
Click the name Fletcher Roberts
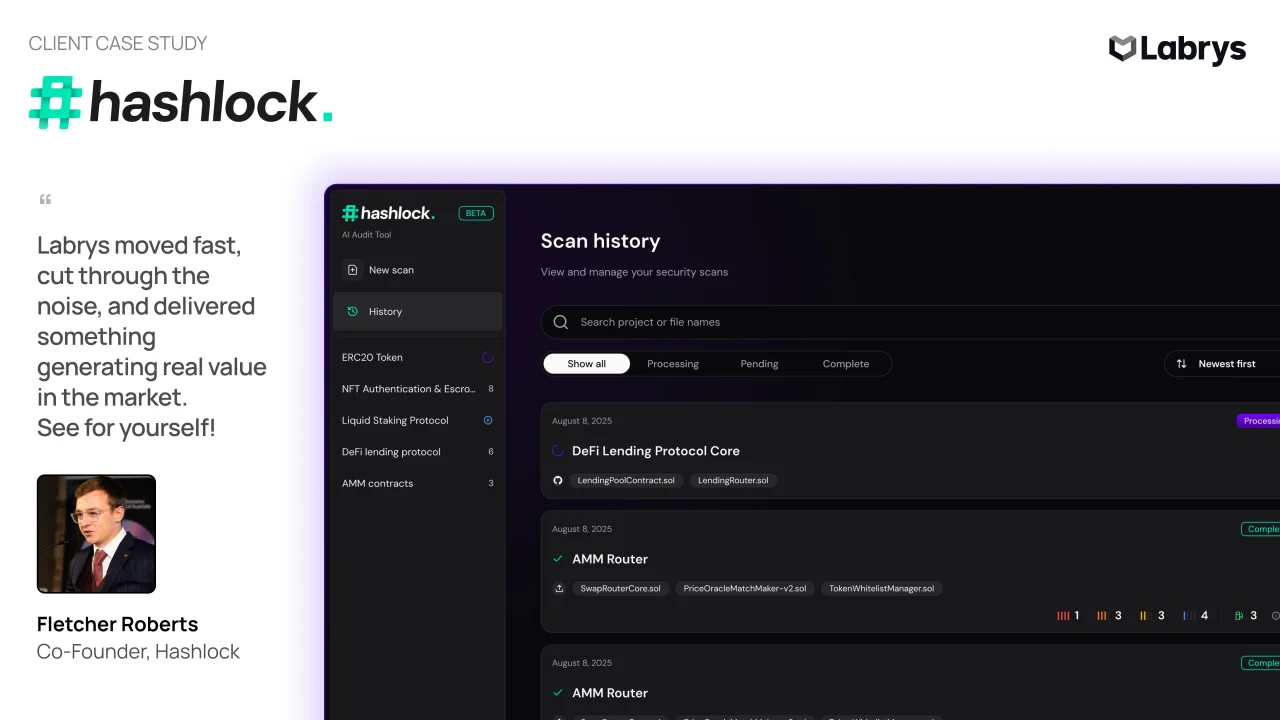click(118, 624)
